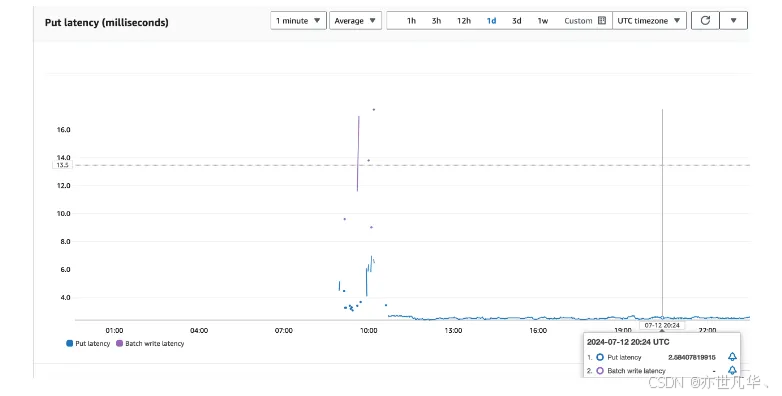Click the 10:00 x-axis label
782x396 pixels.
click(369, 331)
